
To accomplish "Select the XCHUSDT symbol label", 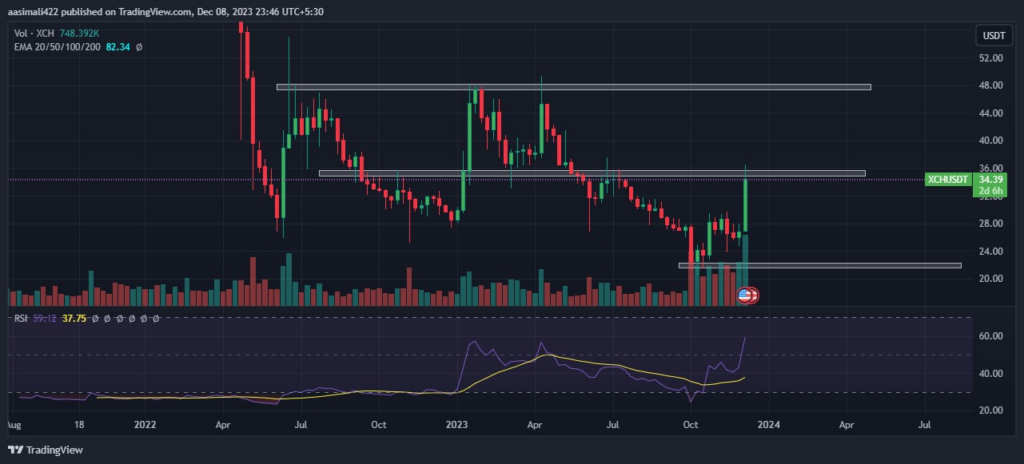I will point(948,179).
